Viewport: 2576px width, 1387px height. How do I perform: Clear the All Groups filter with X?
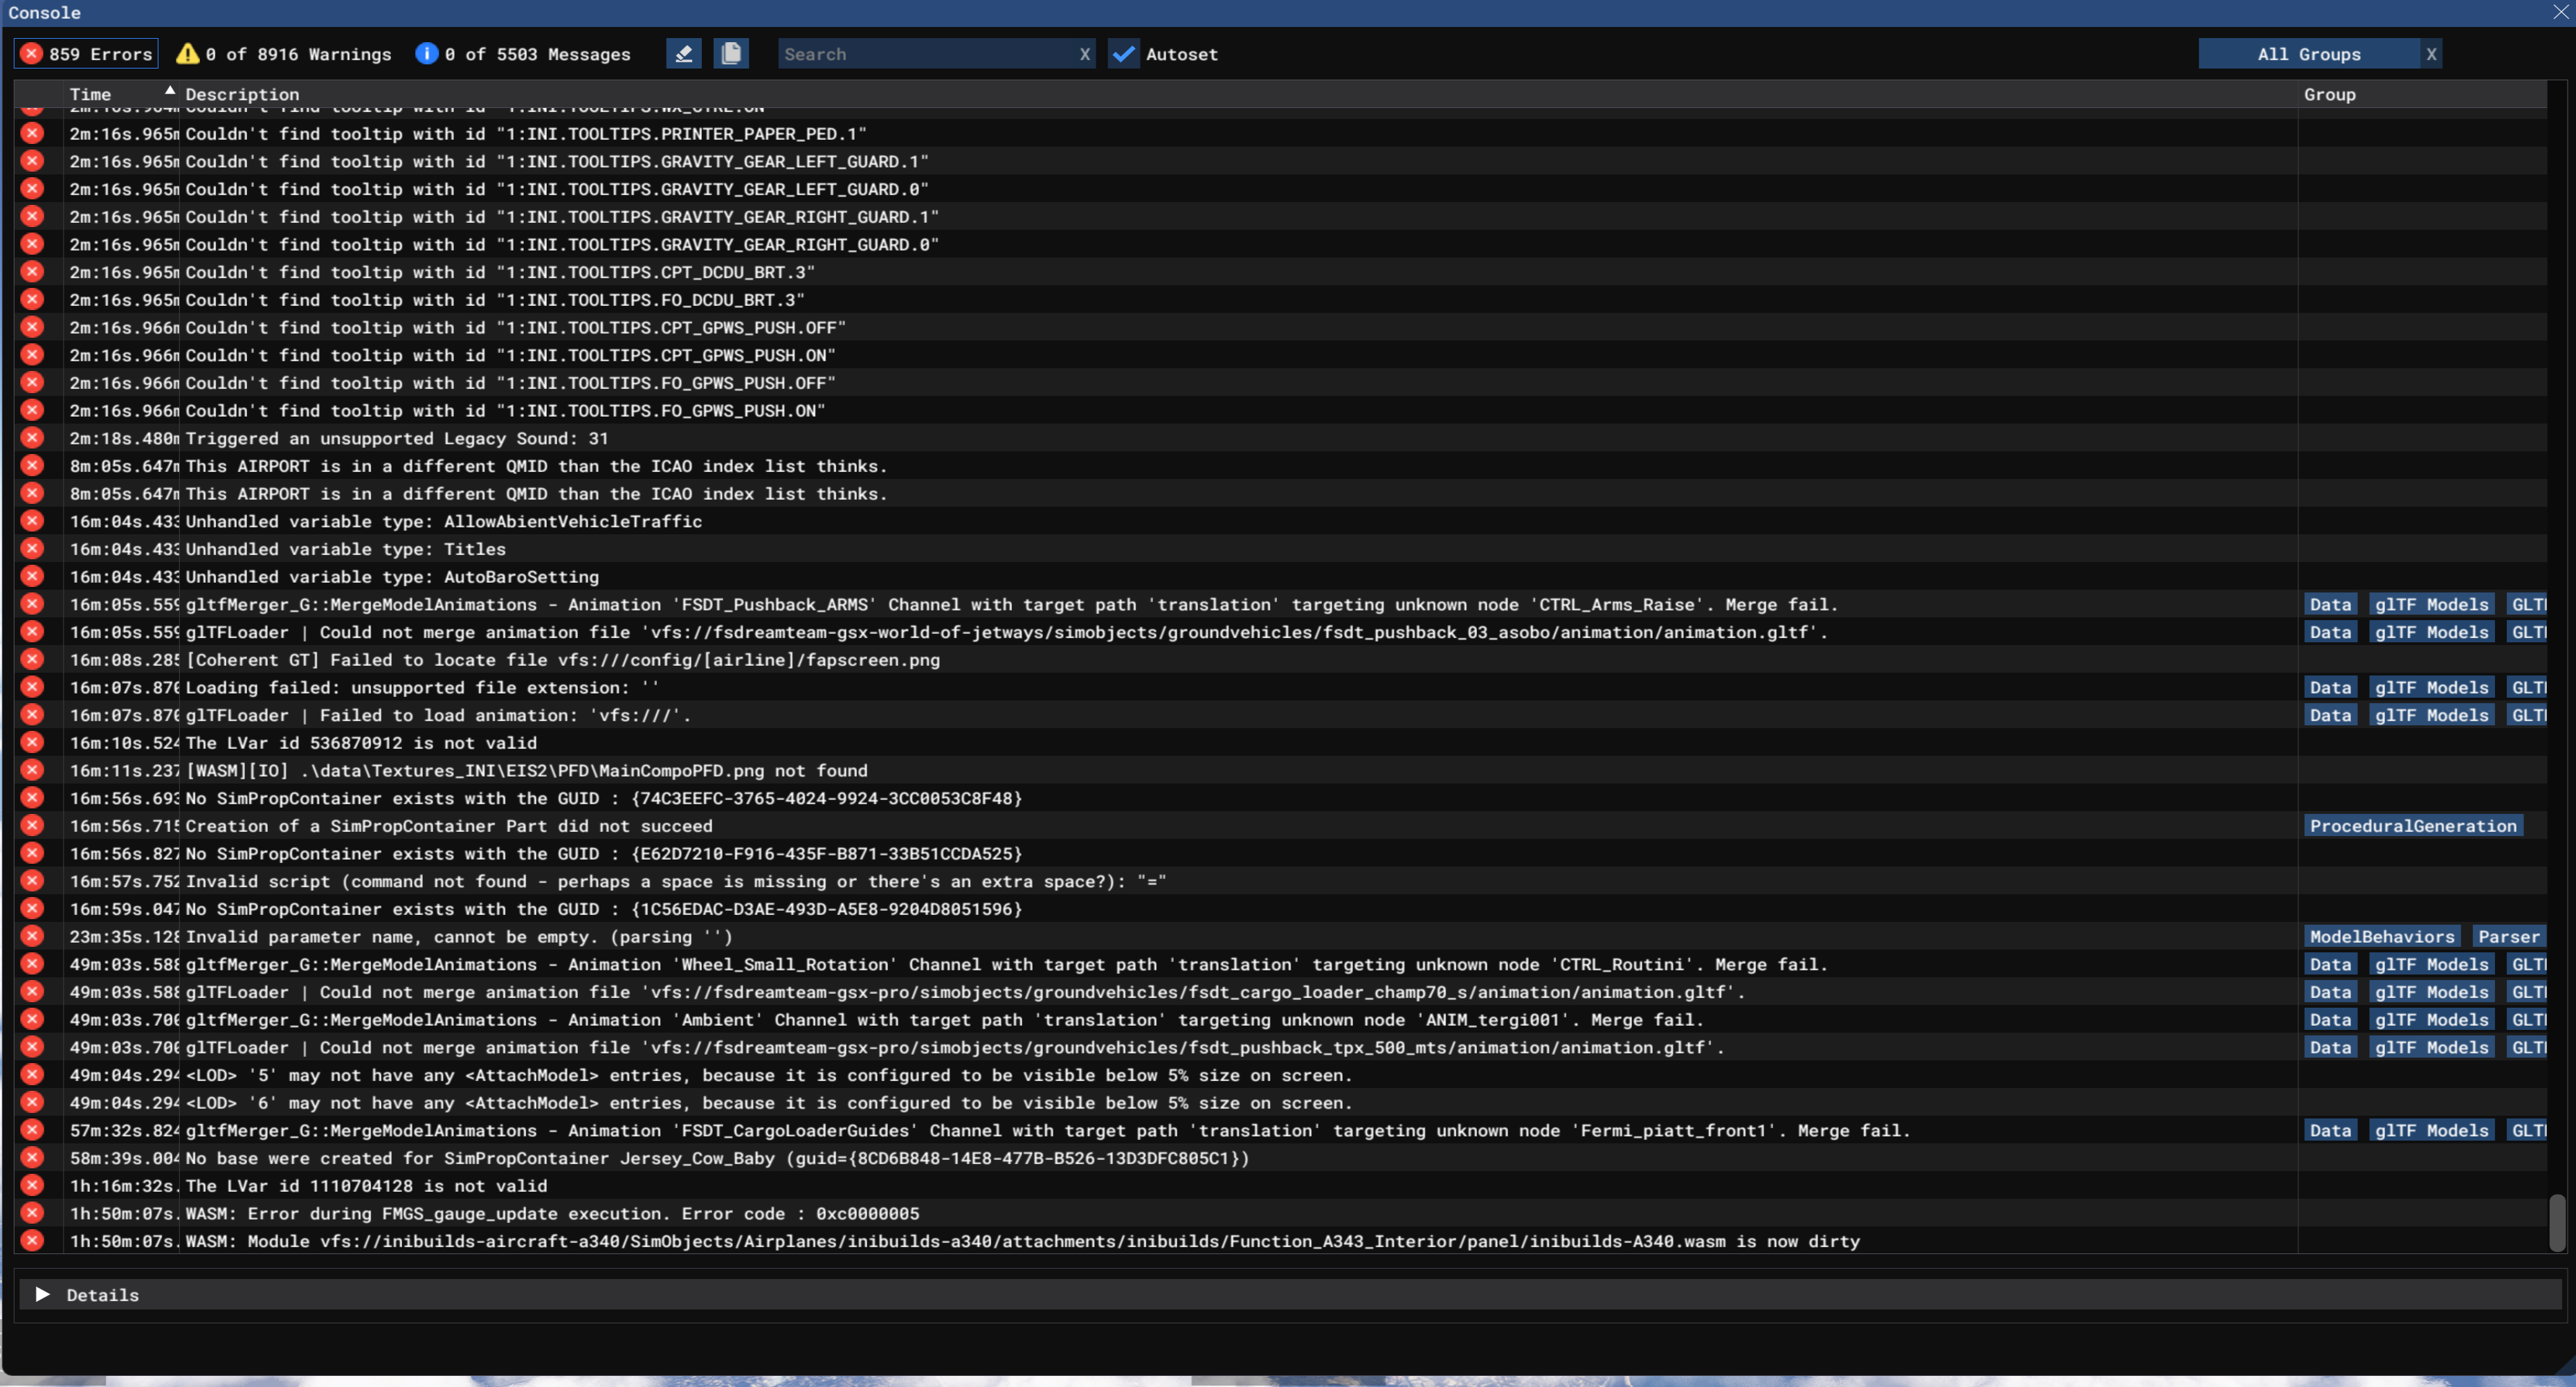pos(2431,54)
